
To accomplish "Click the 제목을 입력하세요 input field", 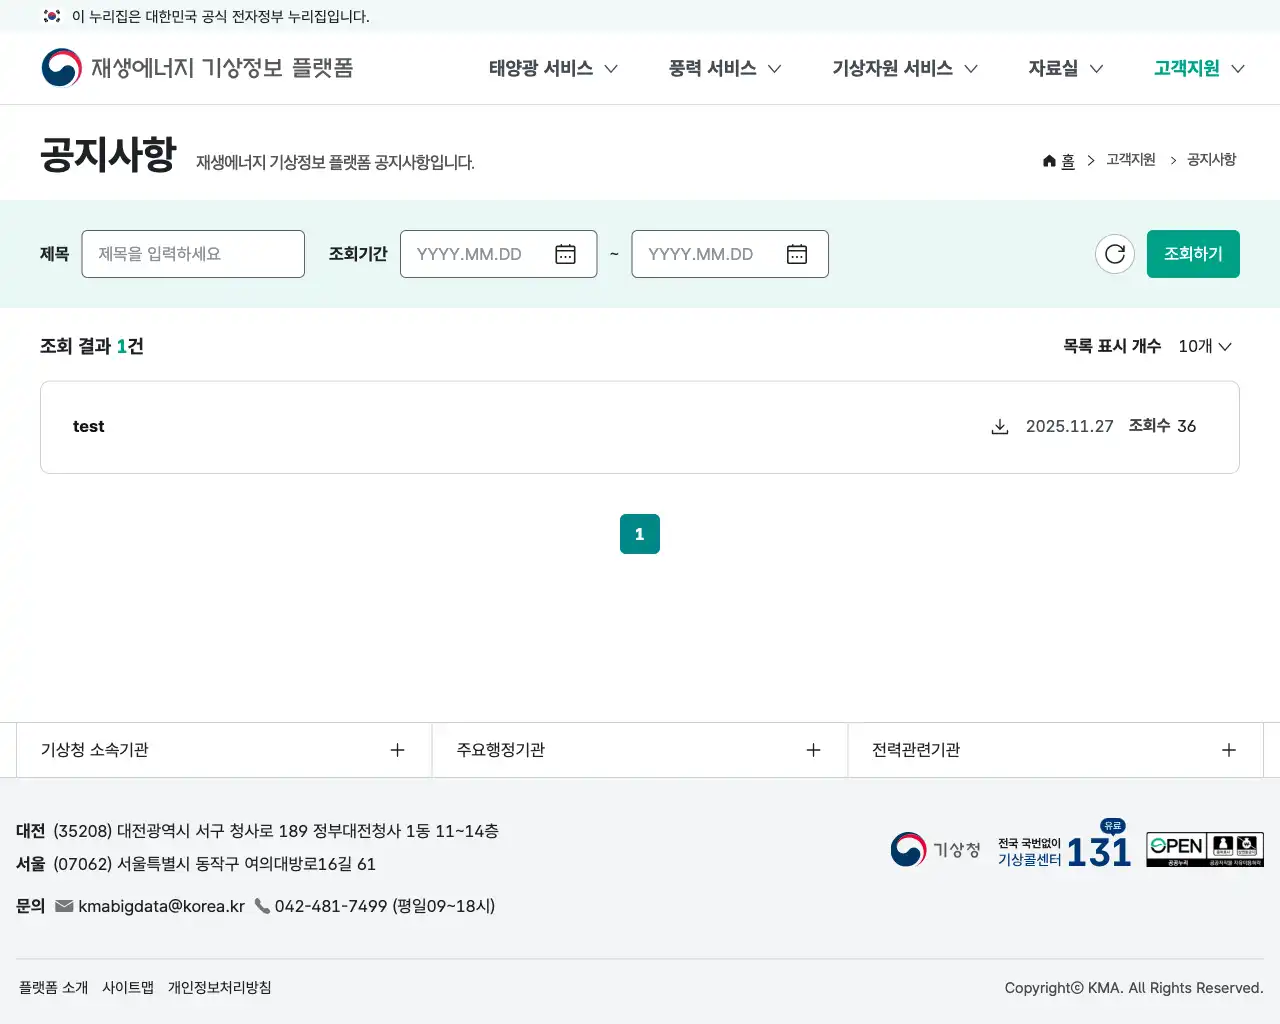I will [x=193, y=254].
